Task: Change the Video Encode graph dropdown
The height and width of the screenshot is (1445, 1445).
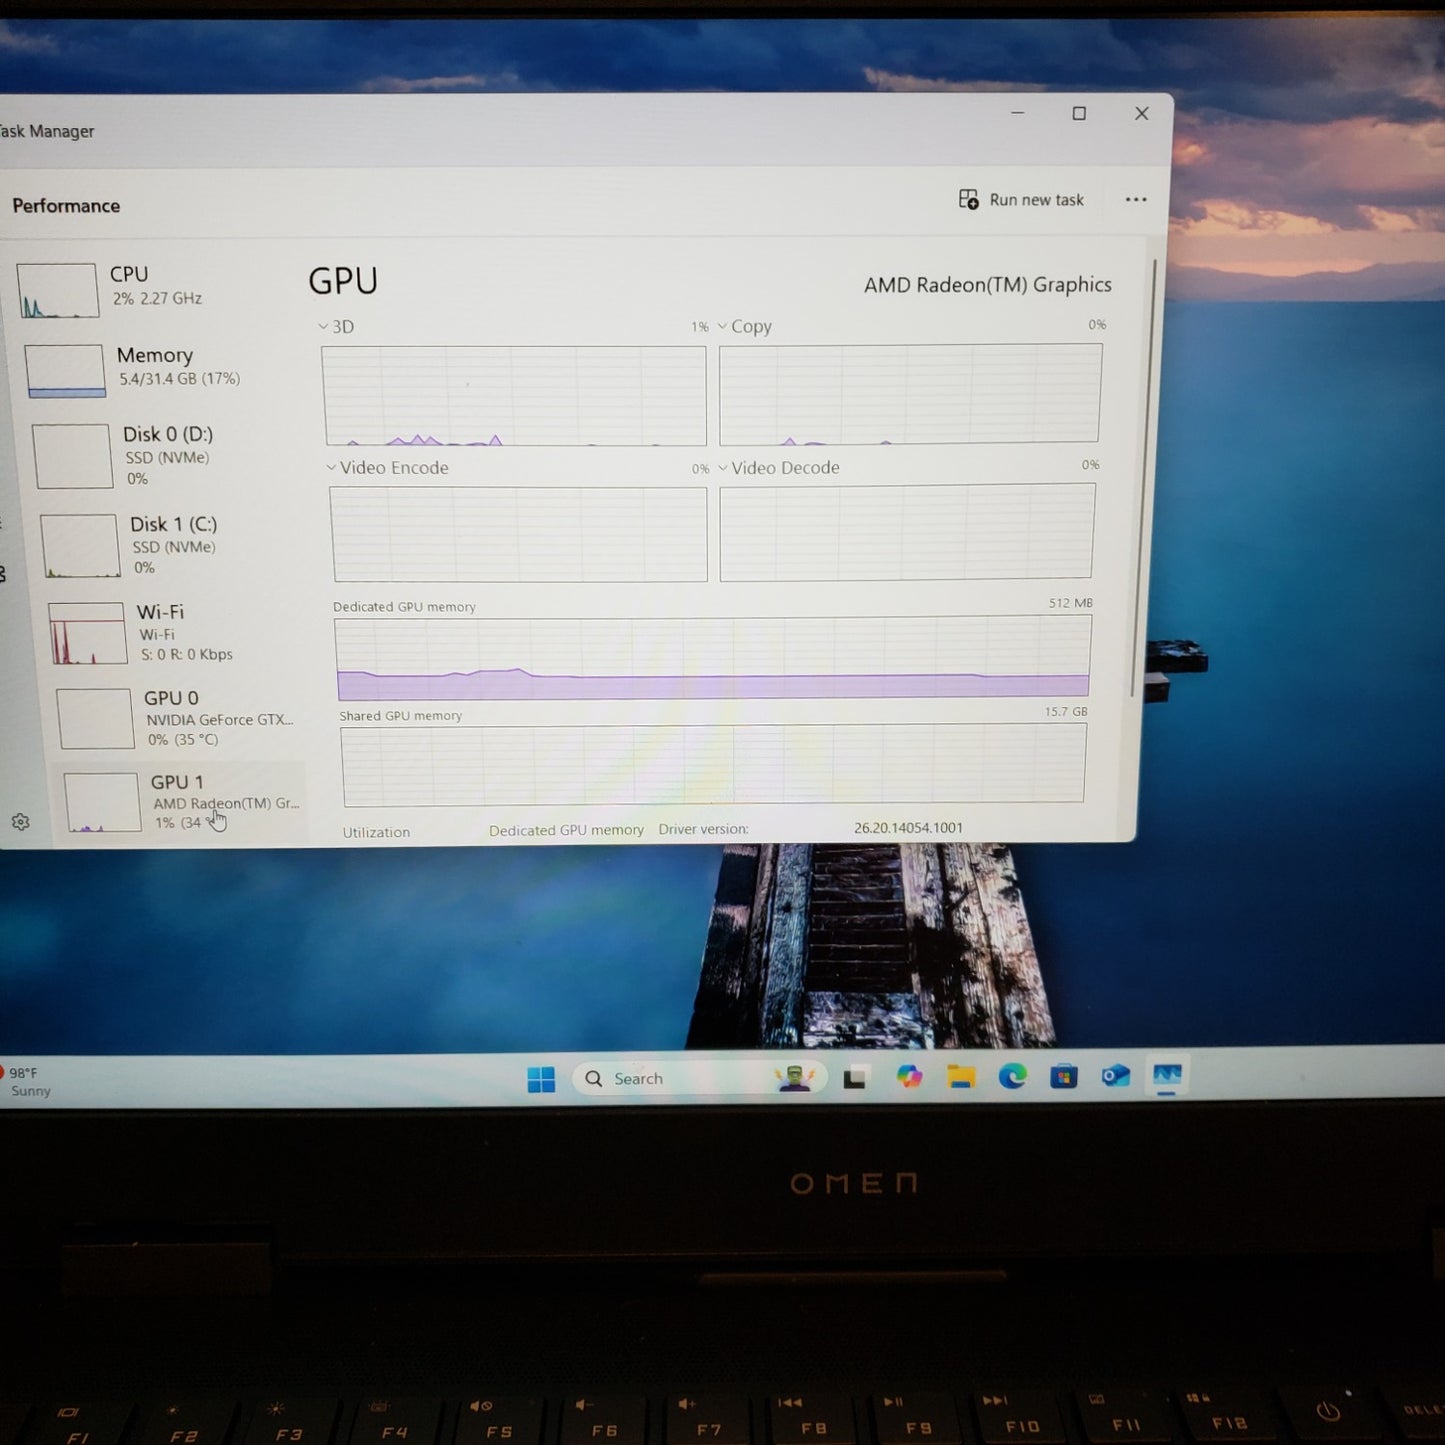Action: point(387,467)
